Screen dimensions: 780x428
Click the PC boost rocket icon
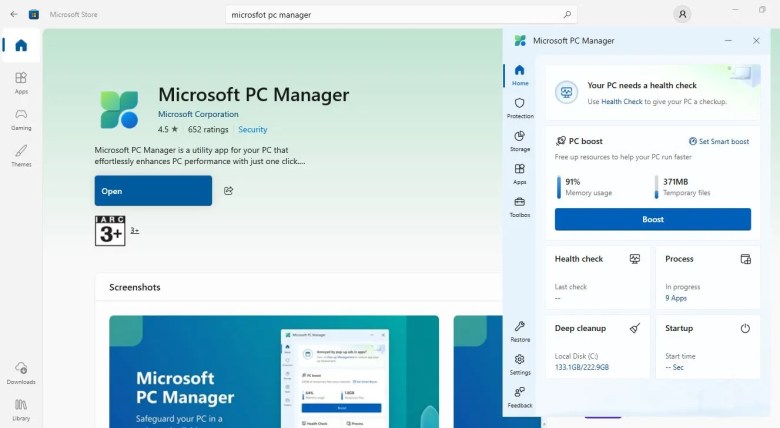(561, 141)
